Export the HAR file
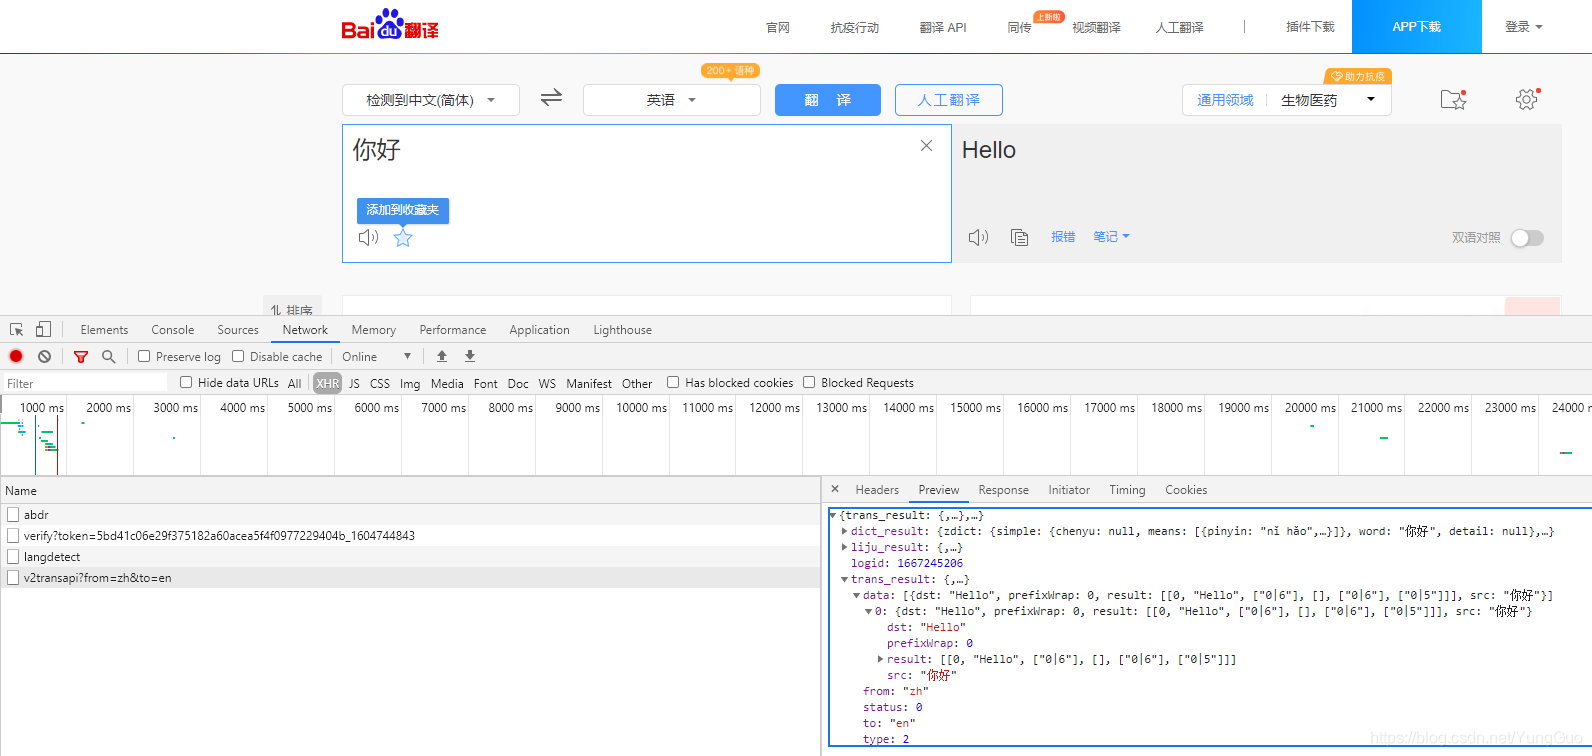Image resolution: width=1592 pixels, height=756 pixels. pos(470,356)
